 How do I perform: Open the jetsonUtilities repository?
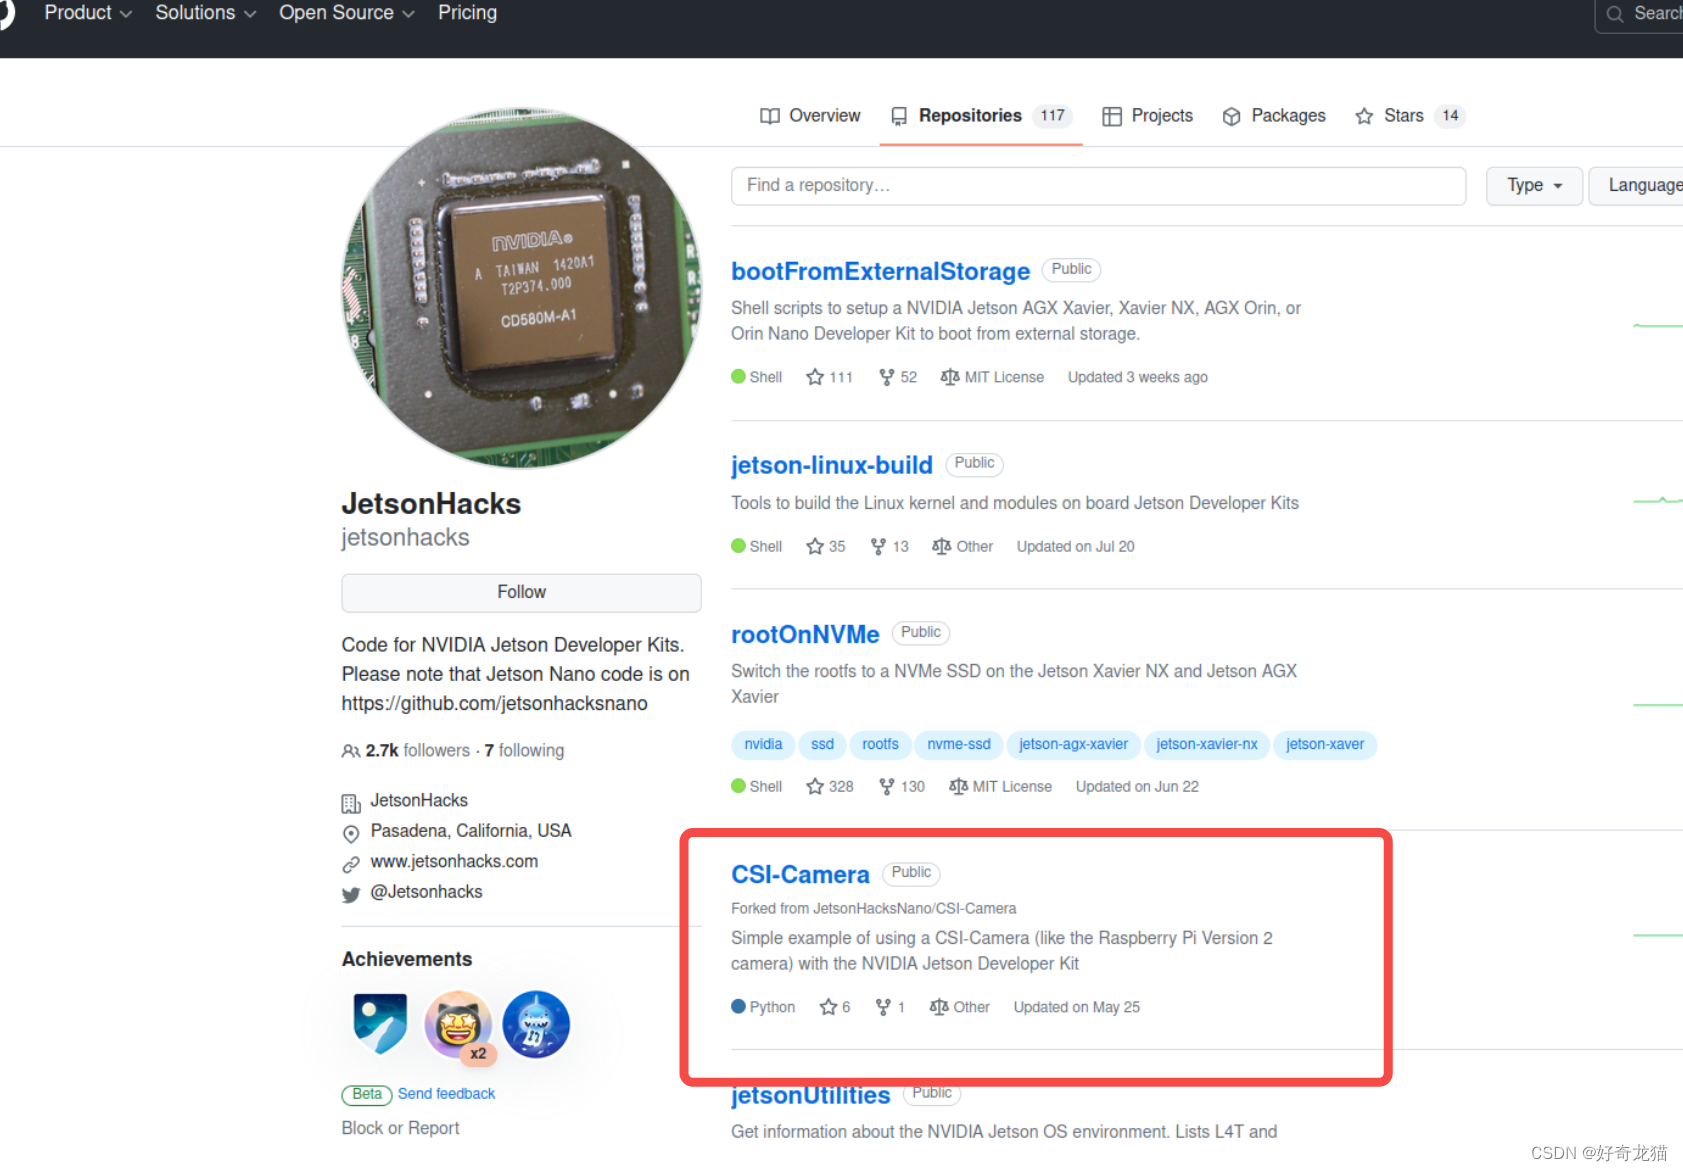810,1095
